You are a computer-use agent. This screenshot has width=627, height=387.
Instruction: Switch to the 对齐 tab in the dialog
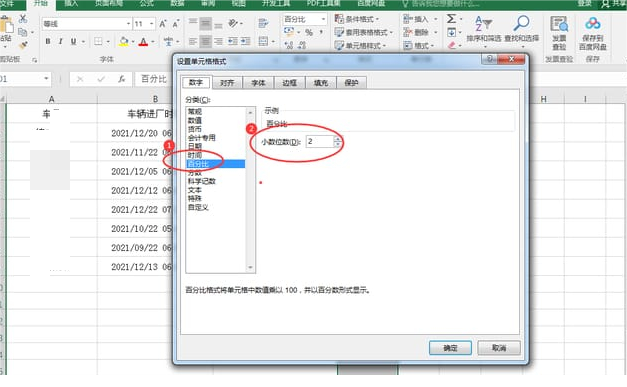tap(227, 83)
